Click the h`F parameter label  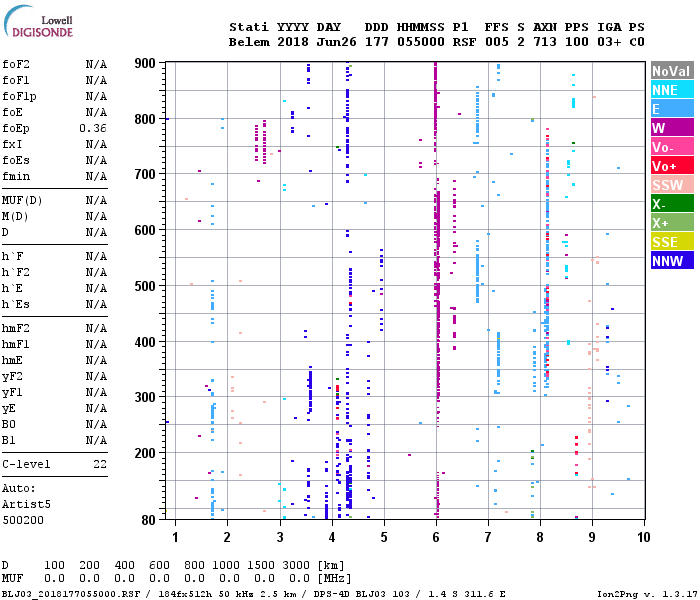pos(12,256)
